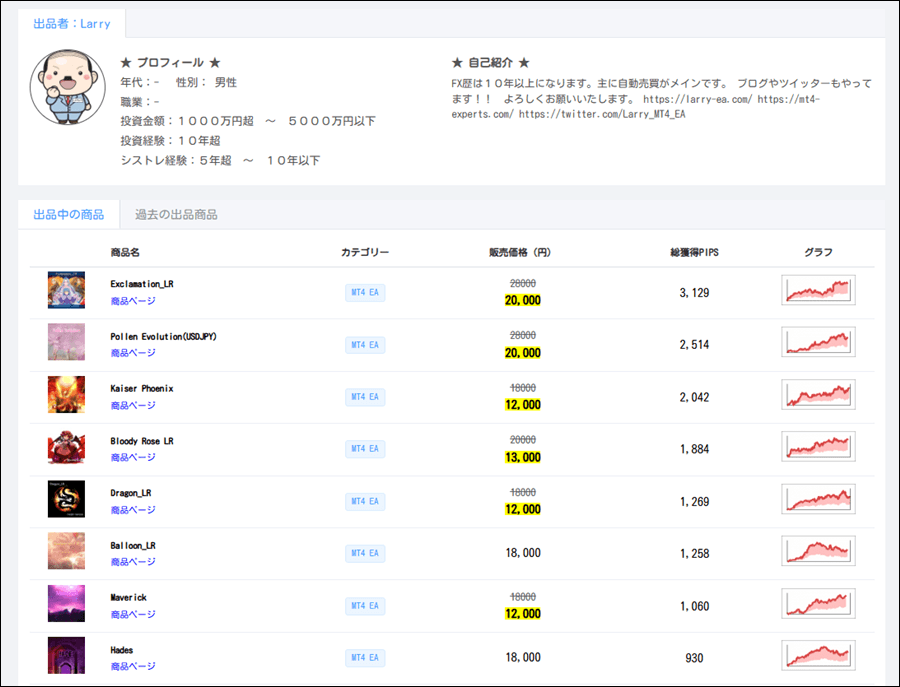Open the Hades product thumbnail
Screen dimensions: 900x687
(66, 655)
